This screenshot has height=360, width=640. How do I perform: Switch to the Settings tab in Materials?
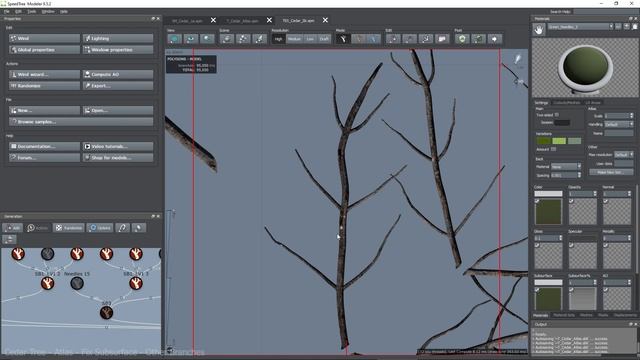tap(541, 102)
